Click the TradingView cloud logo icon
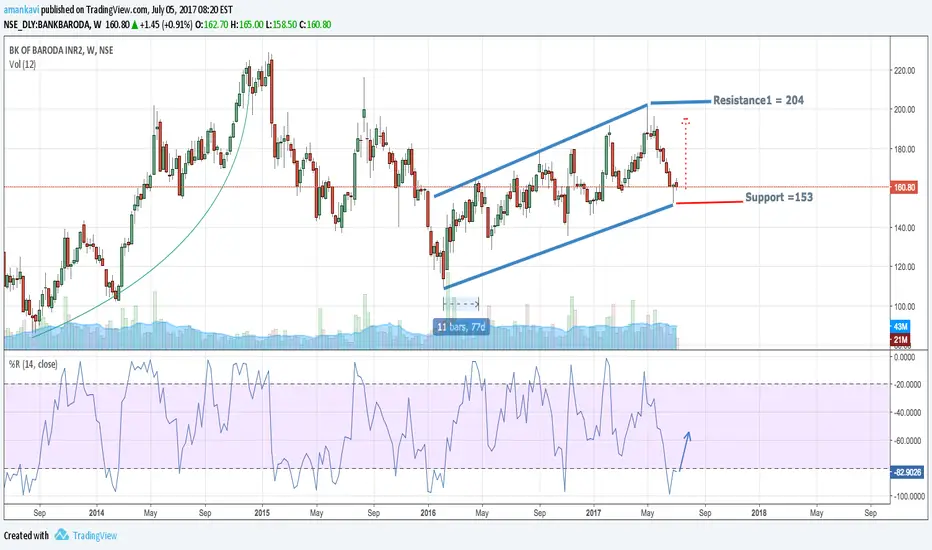Image resolution: width=932 pixels, height=550 pixels. coord(62,535)
